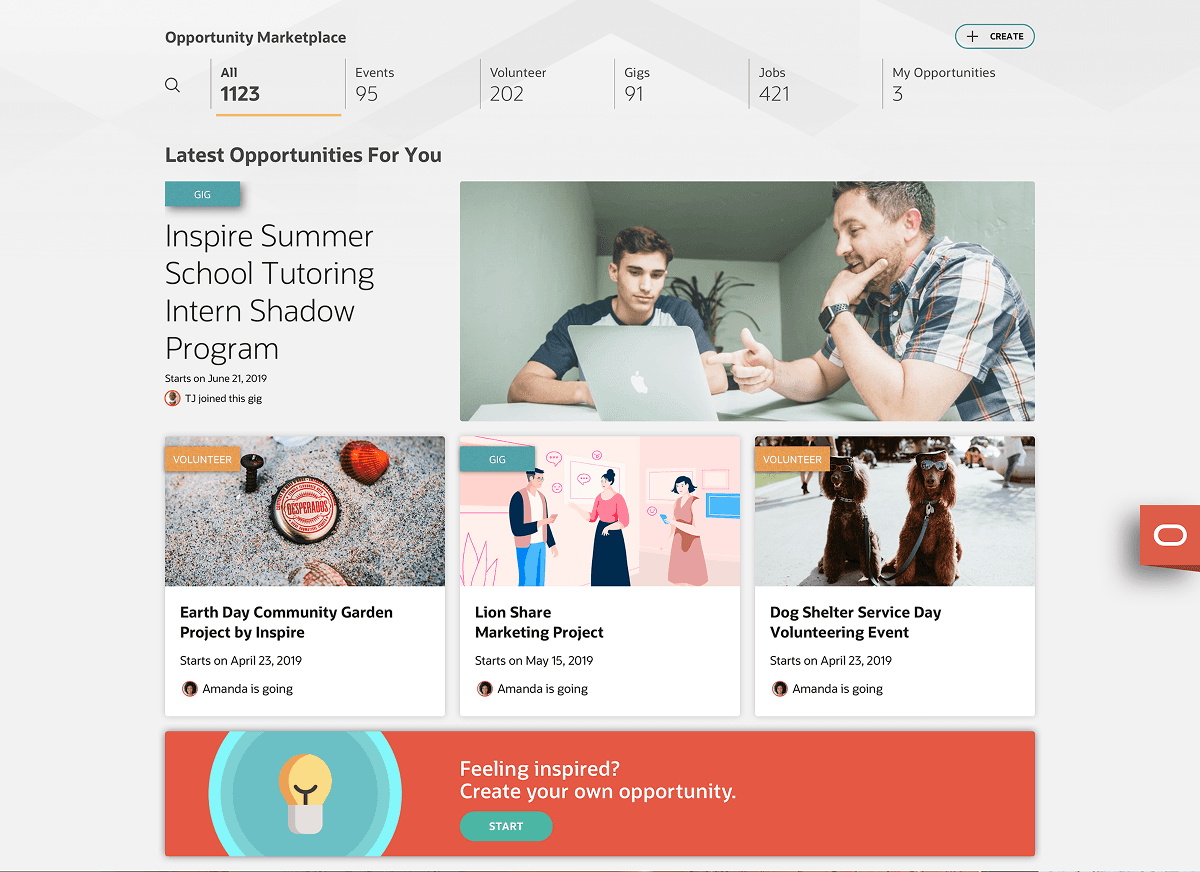This screenshot has height=872, width=1200.
Task: Click Amanda's avatar on the Lion Share card
Action: pos(485,688)
